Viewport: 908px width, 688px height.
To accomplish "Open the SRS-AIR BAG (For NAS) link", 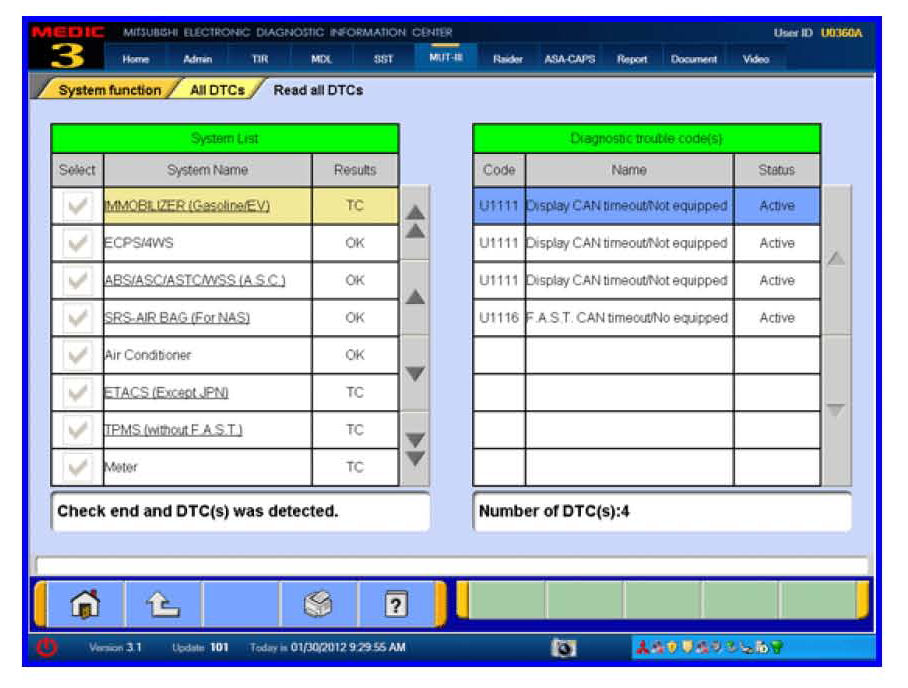I will coord(177,318).
